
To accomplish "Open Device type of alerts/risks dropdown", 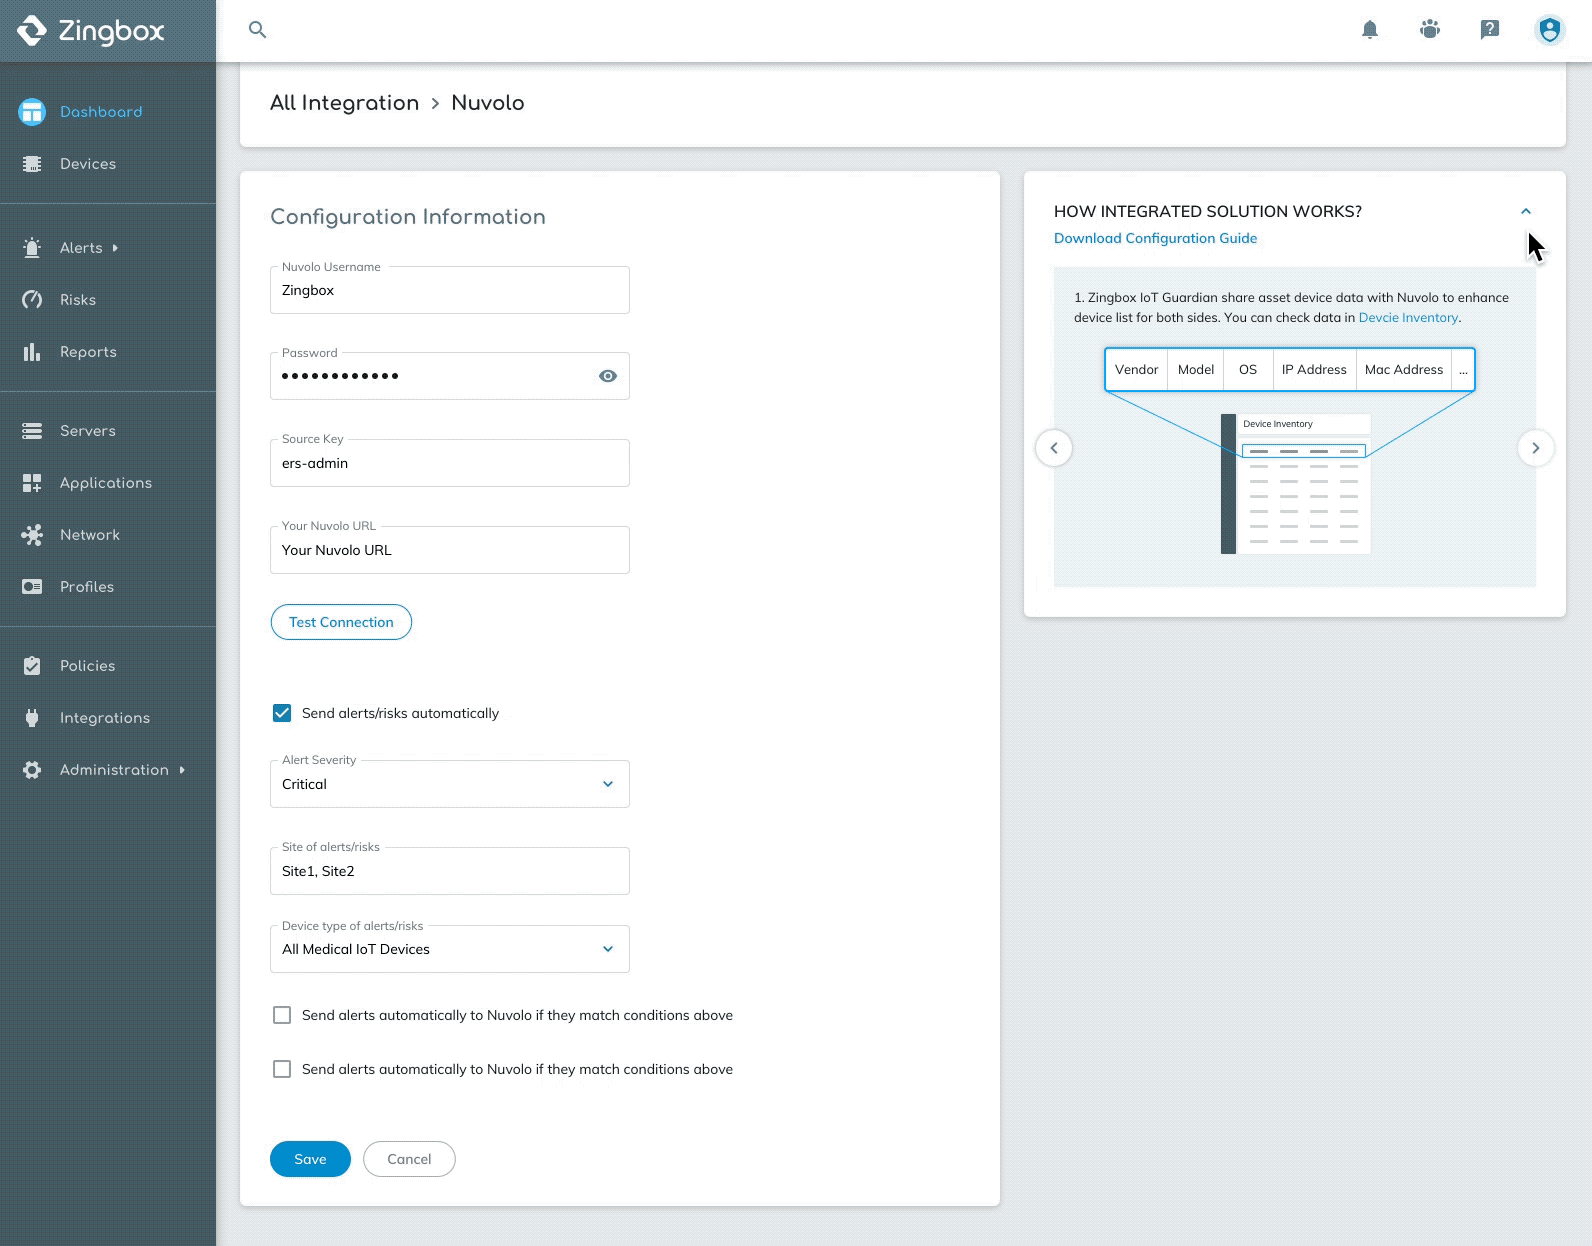I will [x=450, y=949].
